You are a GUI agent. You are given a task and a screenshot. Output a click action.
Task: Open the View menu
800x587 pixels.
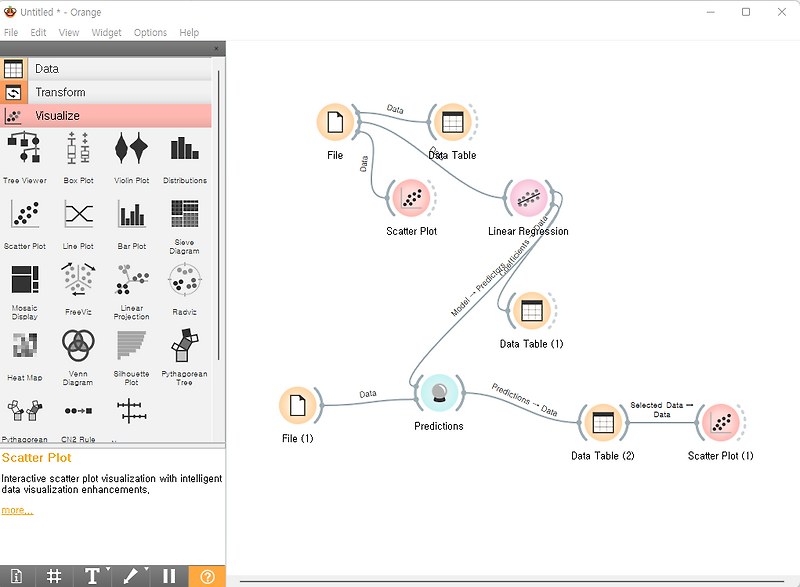pyautogui.click(x=69, y=33)
